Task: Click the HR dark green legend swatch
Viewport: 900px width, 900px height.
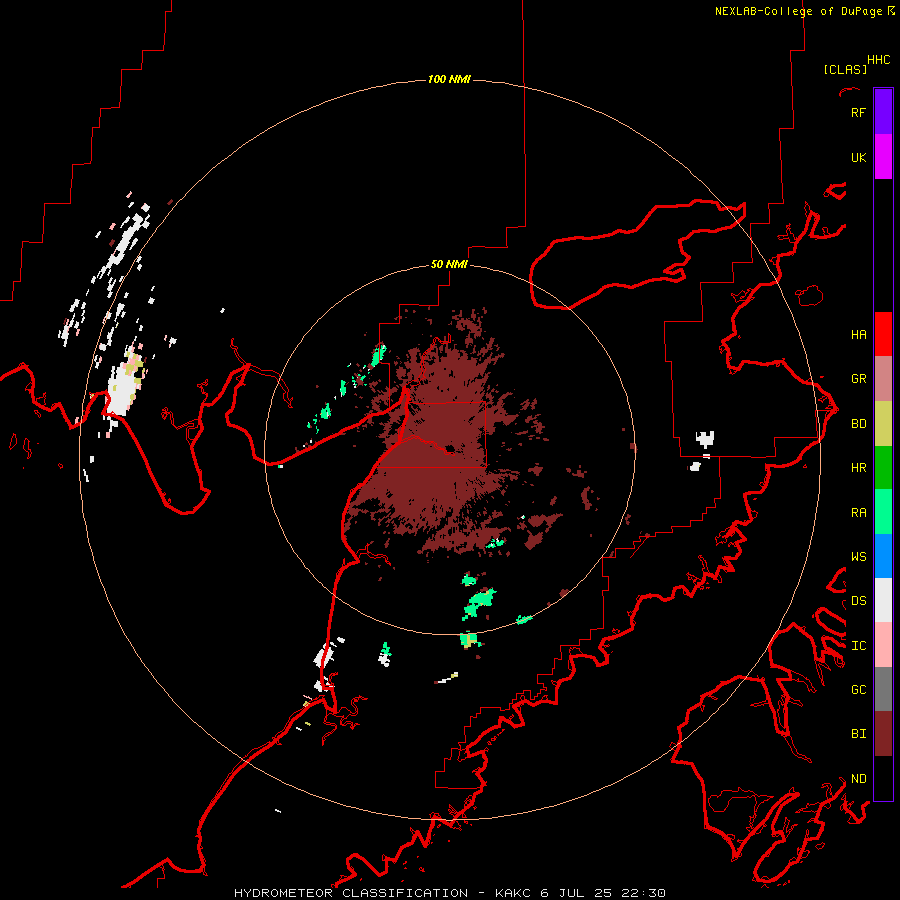Action: click(883, 468)
